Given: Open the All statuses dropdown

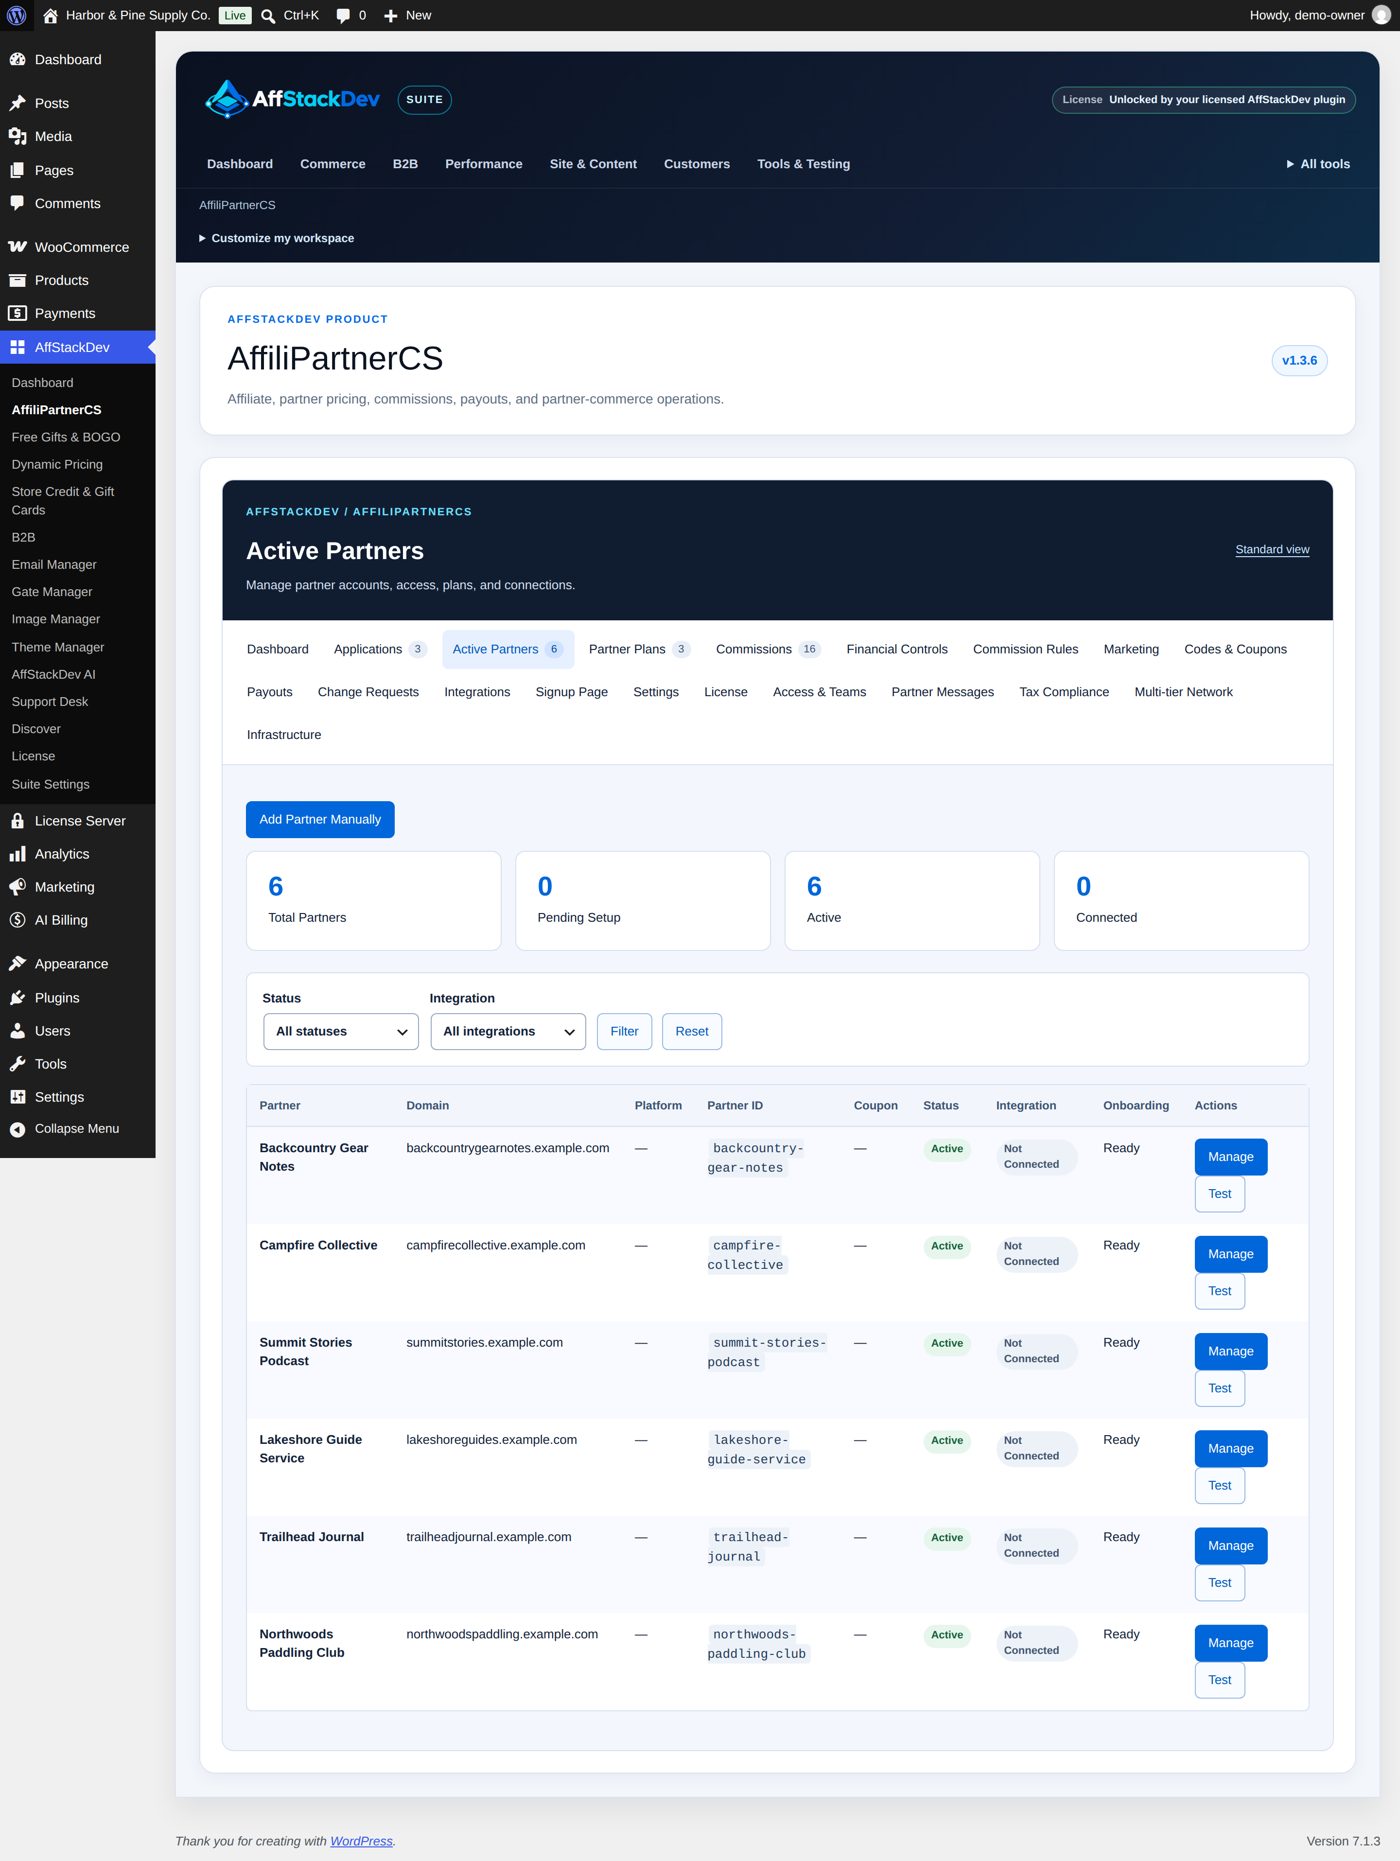Looking at the screenshot, I should click(x=341, y=1032).
